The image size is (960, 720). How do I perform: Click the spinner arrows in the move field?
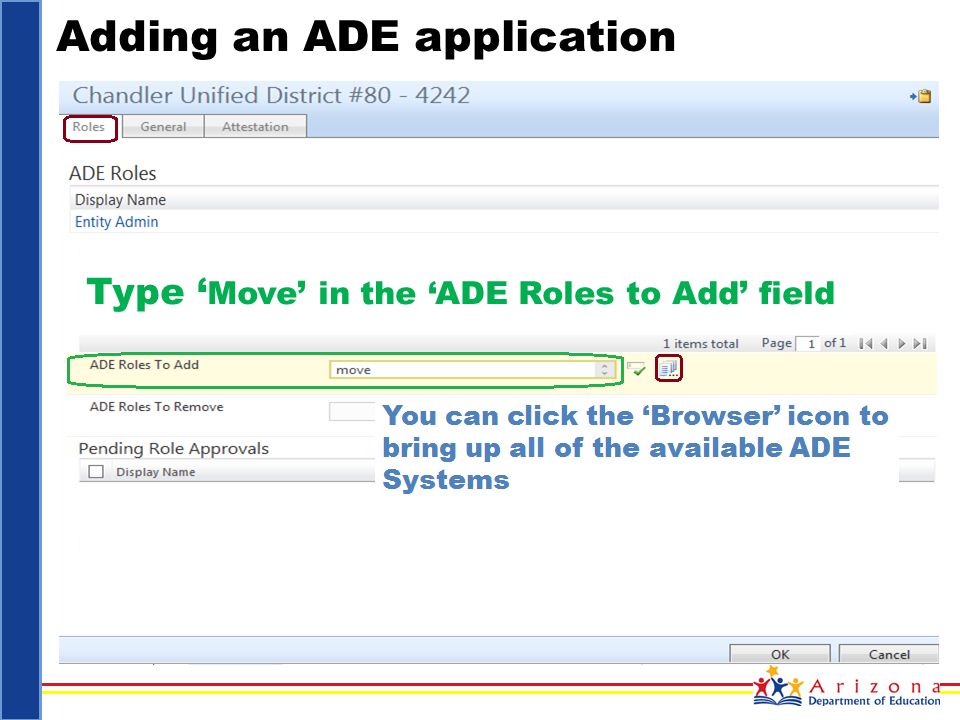point(604,370)
